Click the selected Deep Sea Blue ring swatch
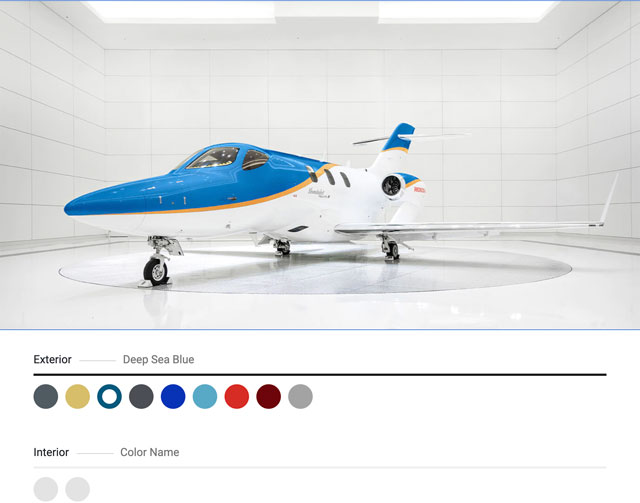The width and height of the screenshot is (640, 503). [109, 396]
